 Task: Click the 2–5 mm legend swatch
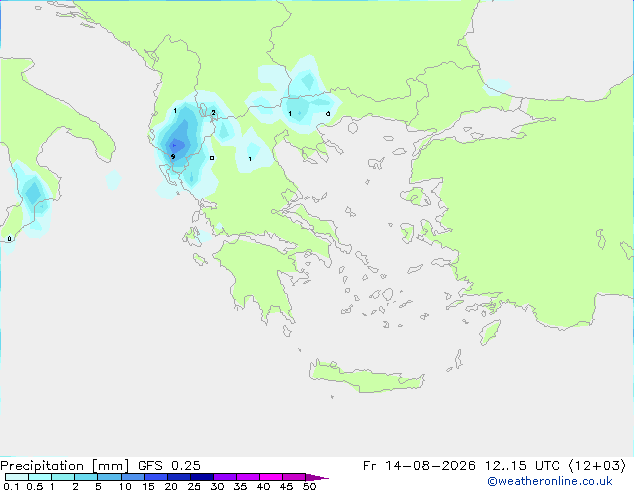click(x=86, y=477)
